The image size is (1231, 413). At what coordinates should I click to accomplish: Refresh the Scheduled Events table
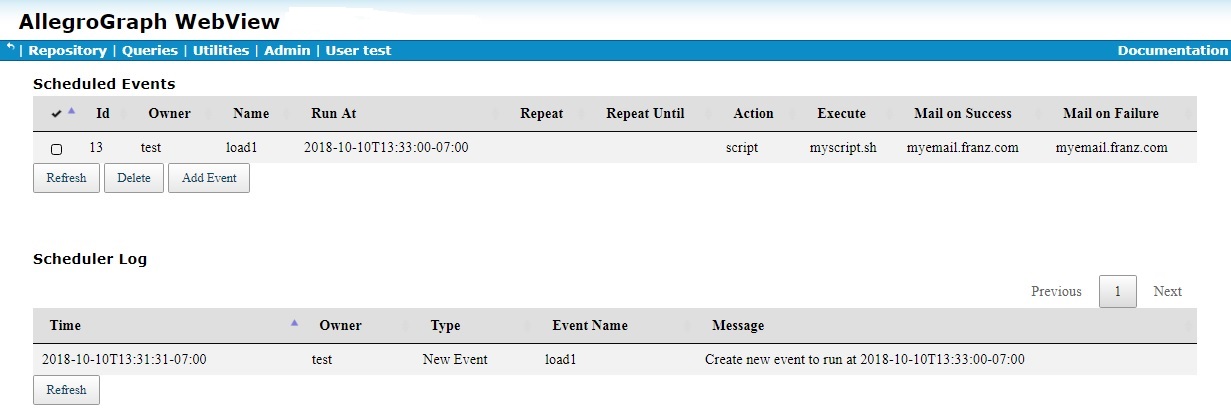coord(66,178)
